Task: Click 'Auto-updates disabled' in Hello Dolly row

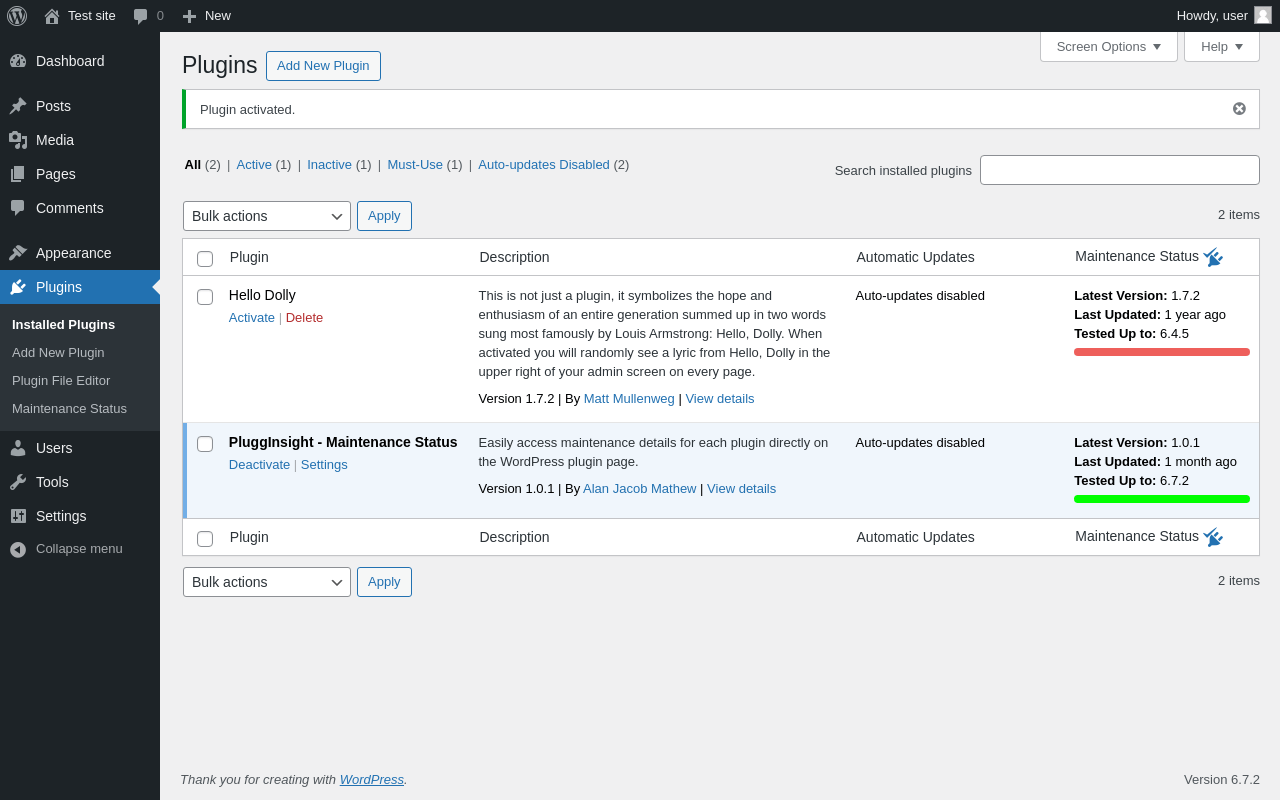Action: (x=920, y=296)
